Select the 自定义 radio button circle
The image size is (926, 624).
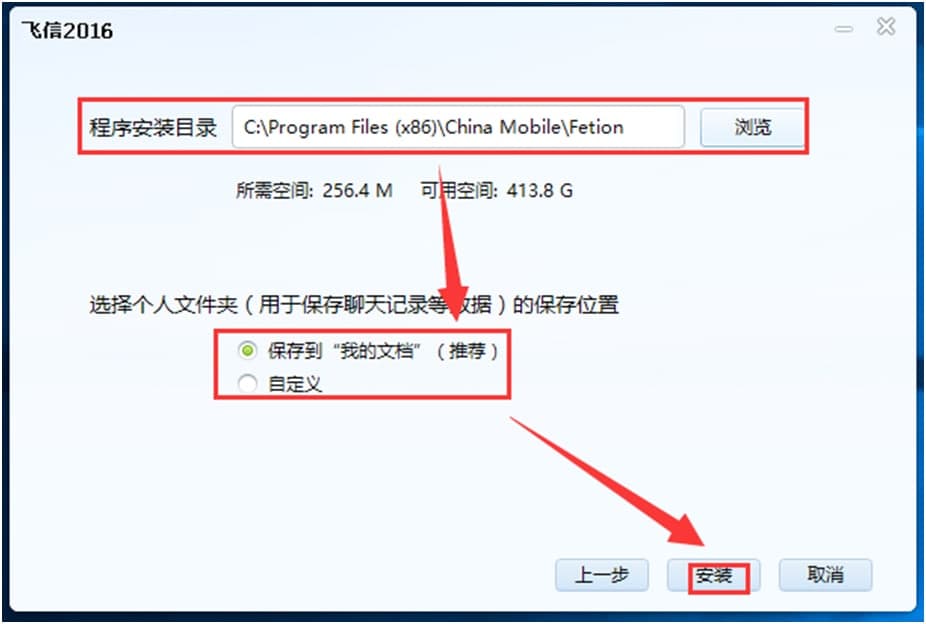(x=247, y=384)
